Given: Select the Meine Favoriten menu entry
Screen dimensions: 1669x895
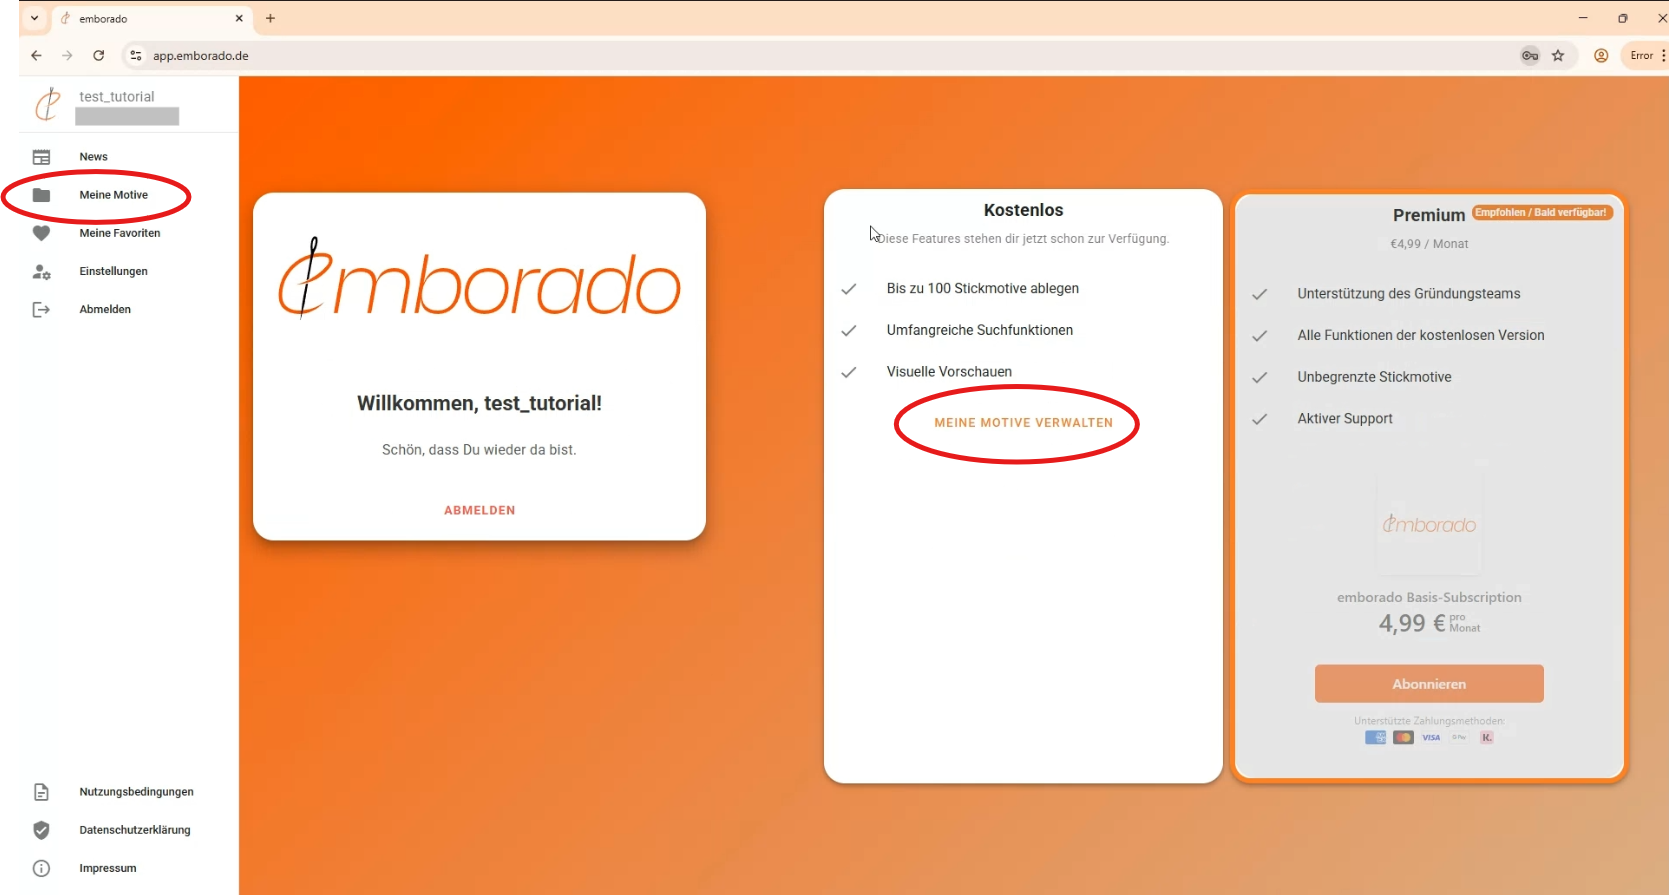Looking at the screenshot, I should tap(120, 233).
